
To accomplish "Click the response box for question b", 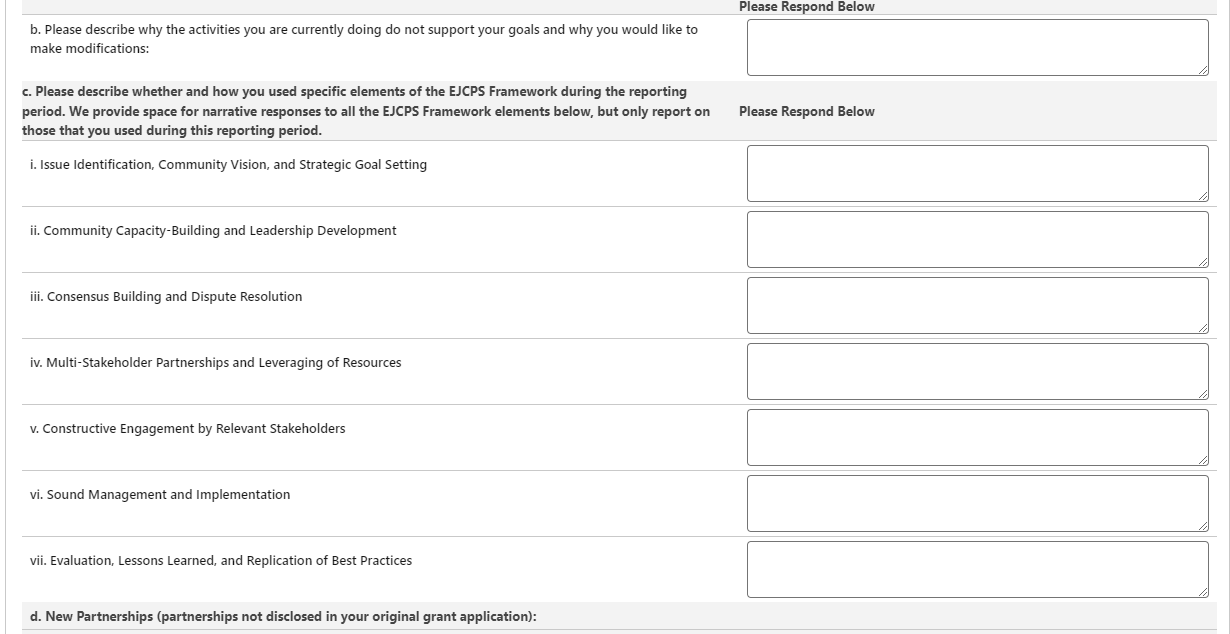I will (x=976, y=47).
